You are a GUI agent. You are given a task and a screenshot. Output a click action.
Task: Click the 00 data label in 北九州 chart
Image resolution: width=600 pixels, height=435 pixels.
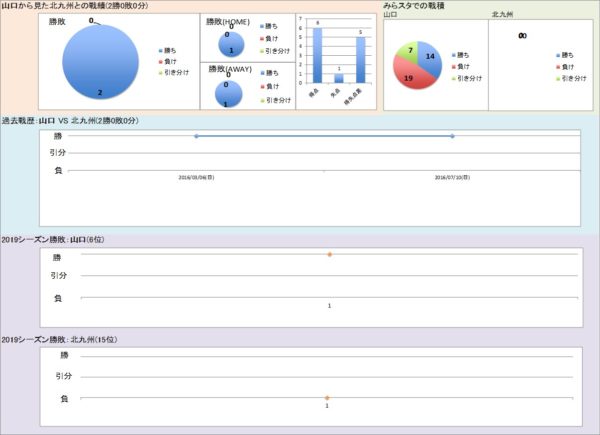pos(522,36)
